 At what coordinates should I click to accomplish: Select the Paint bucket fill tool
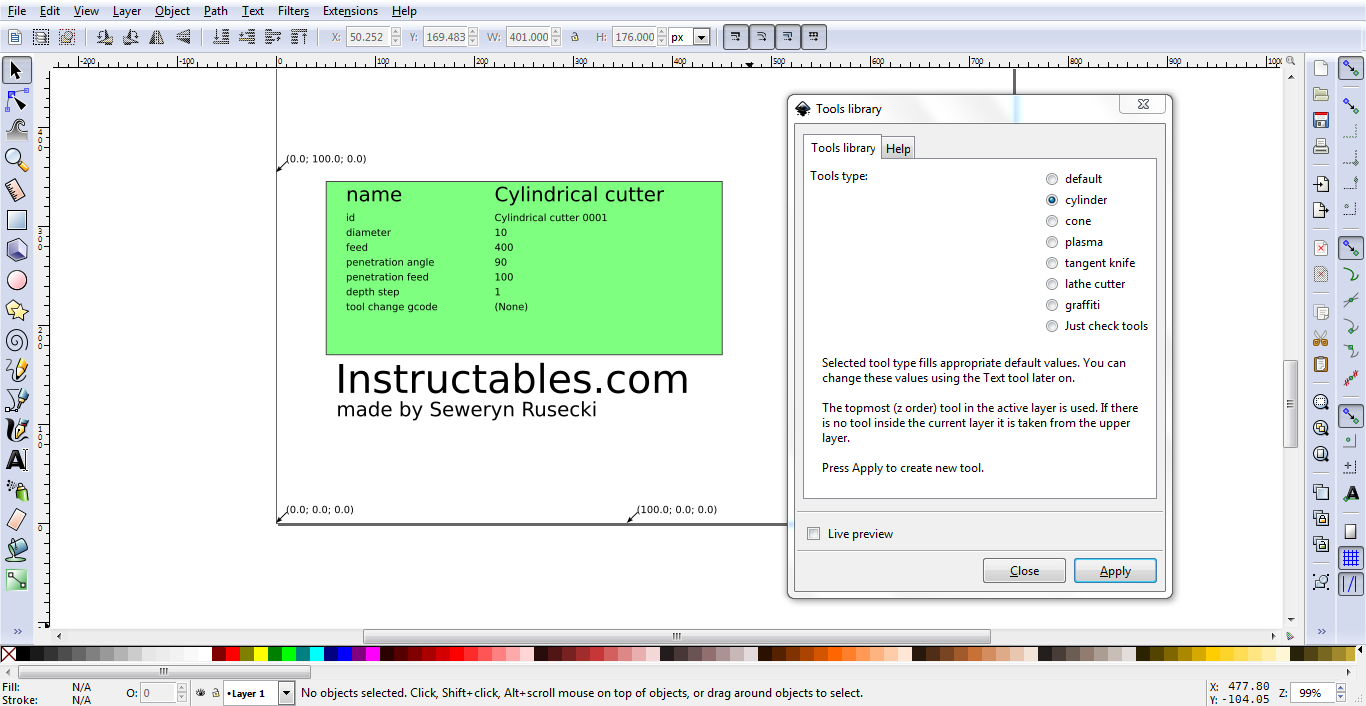click(x=16, y=550)
